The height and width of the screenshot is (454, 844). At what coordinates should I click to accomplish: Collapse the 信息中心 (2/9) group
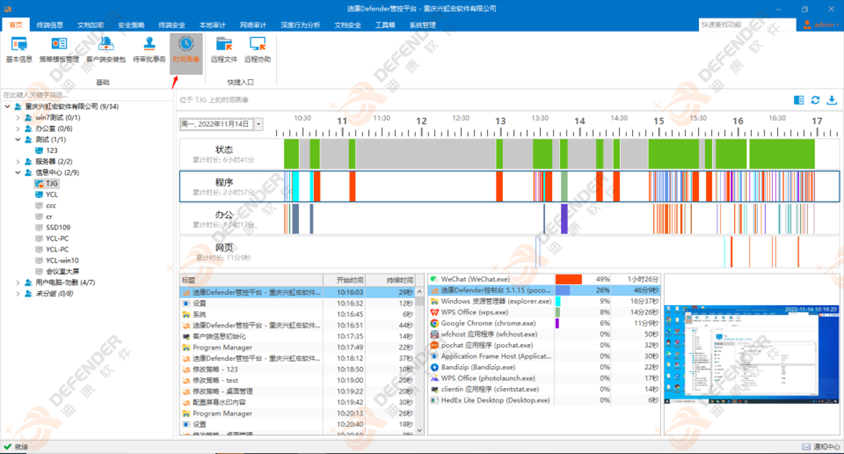(18, 172)
